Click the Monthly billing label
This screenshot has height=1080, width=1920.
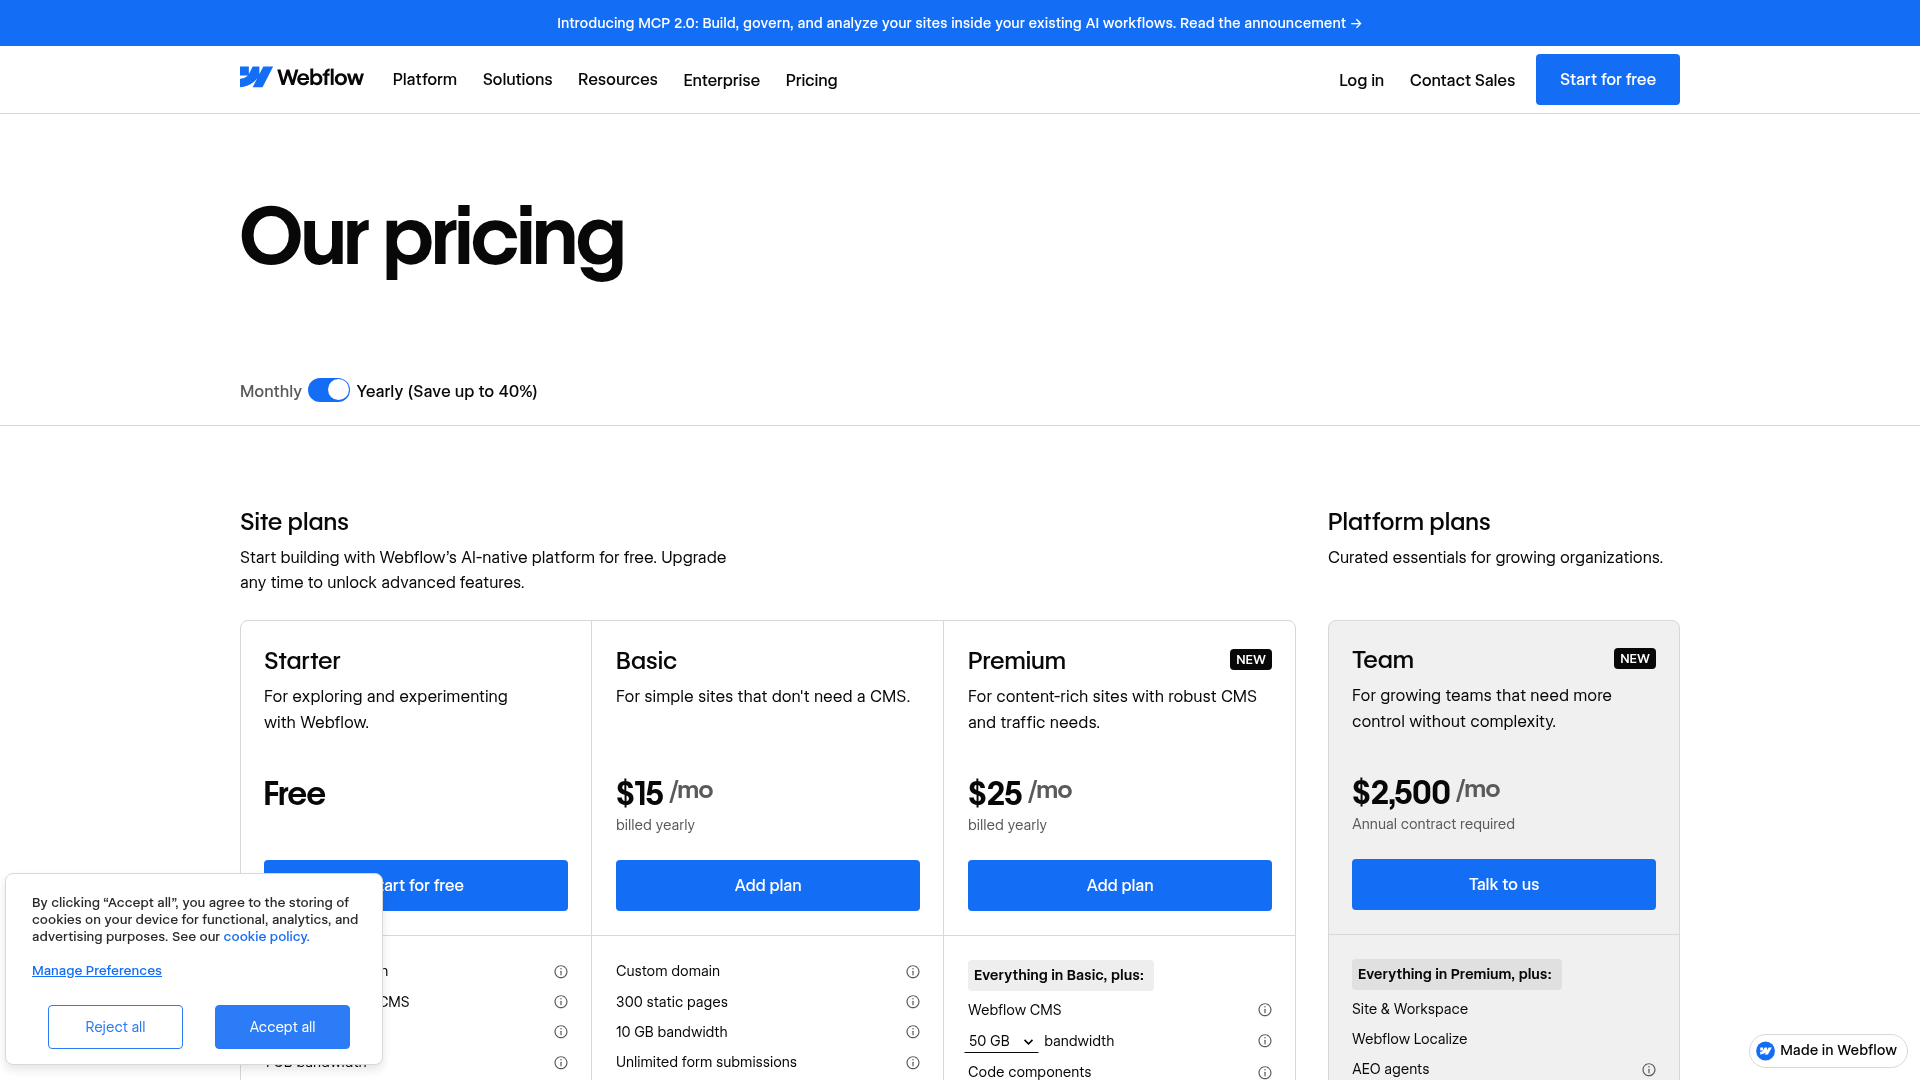[271, 391]
